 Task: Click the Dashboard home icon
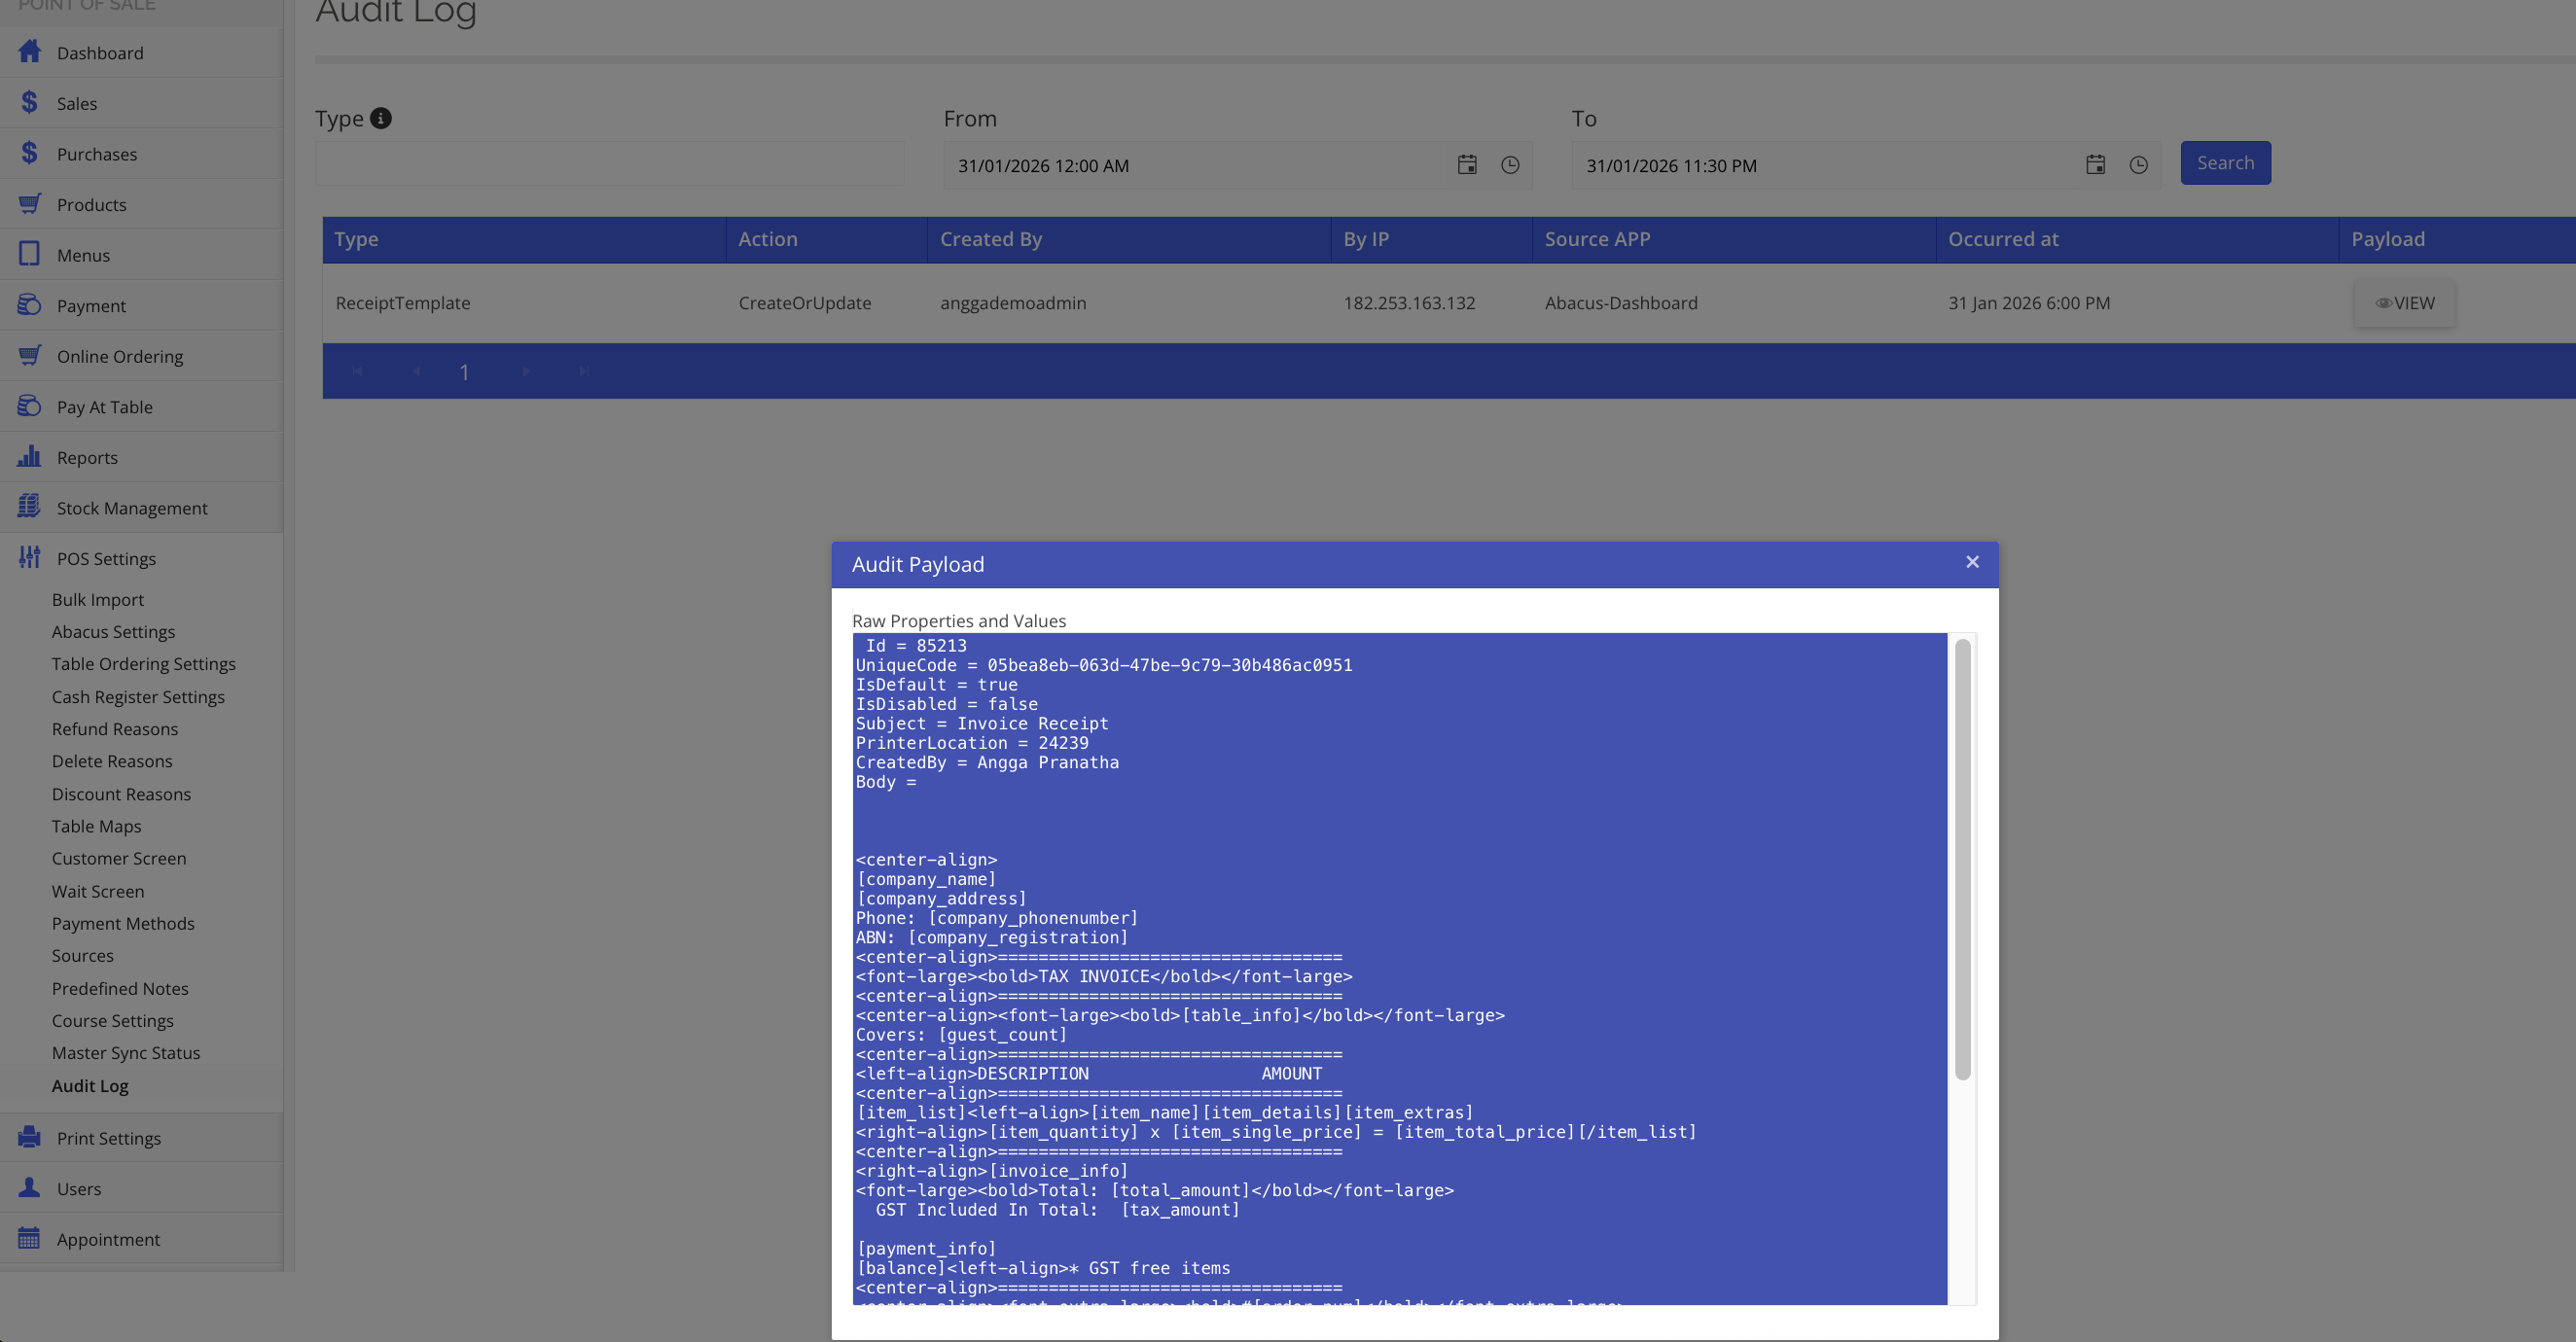point(29,52)
